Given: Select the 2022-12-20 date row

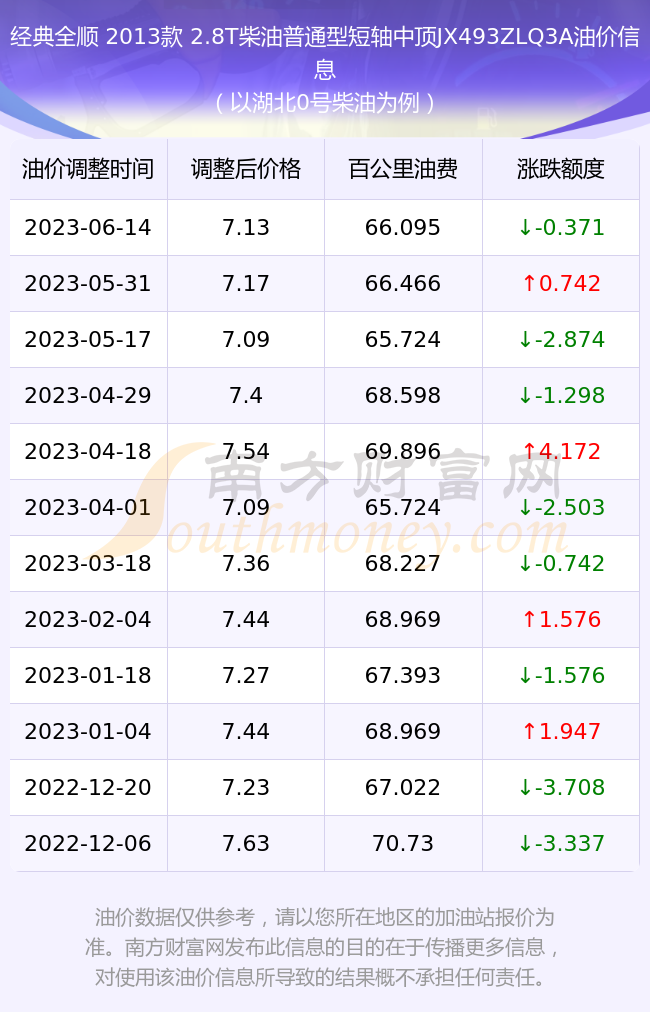Looking at the screenshot, I should pos(325,787).
